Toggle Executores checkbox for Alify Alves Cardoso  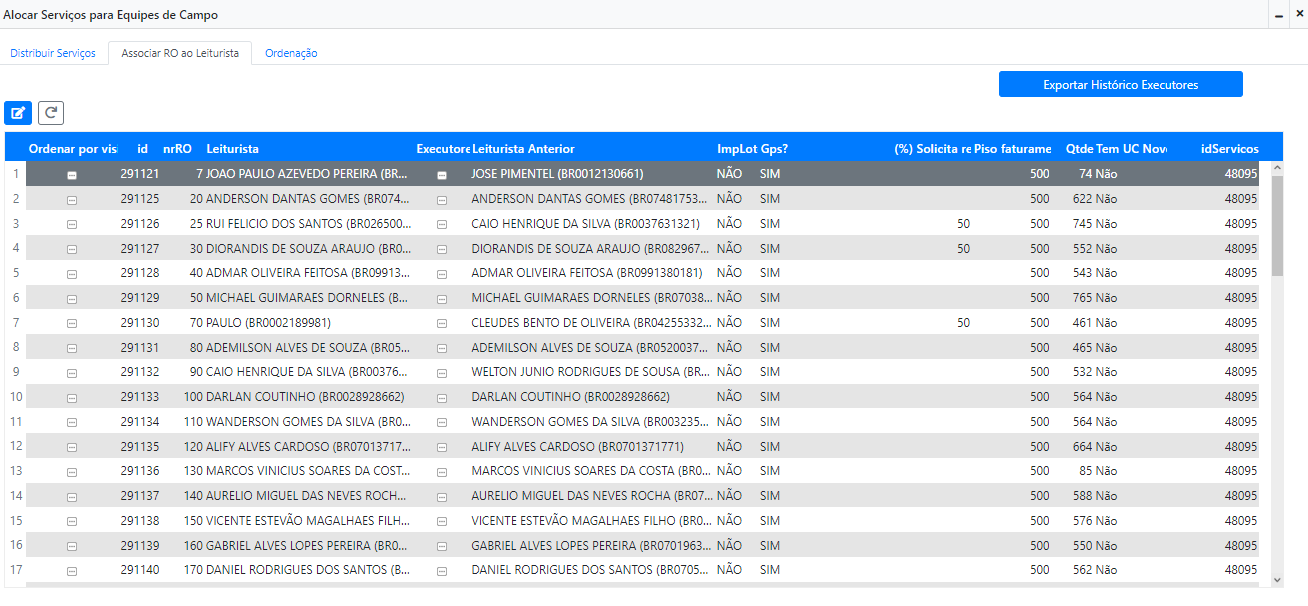click(x=441, y=447)
